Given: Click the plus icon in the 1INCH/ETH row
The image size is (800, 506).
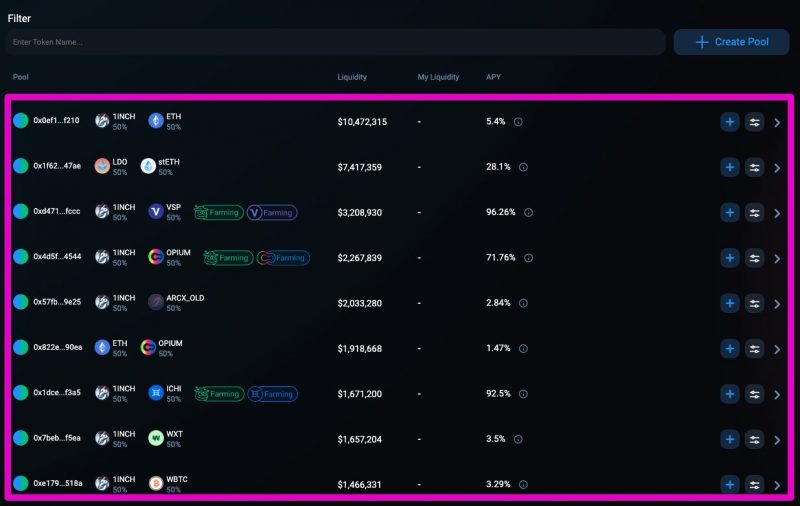Looking at the screenshot, I should pyautogui.click(x=730, y=122).
